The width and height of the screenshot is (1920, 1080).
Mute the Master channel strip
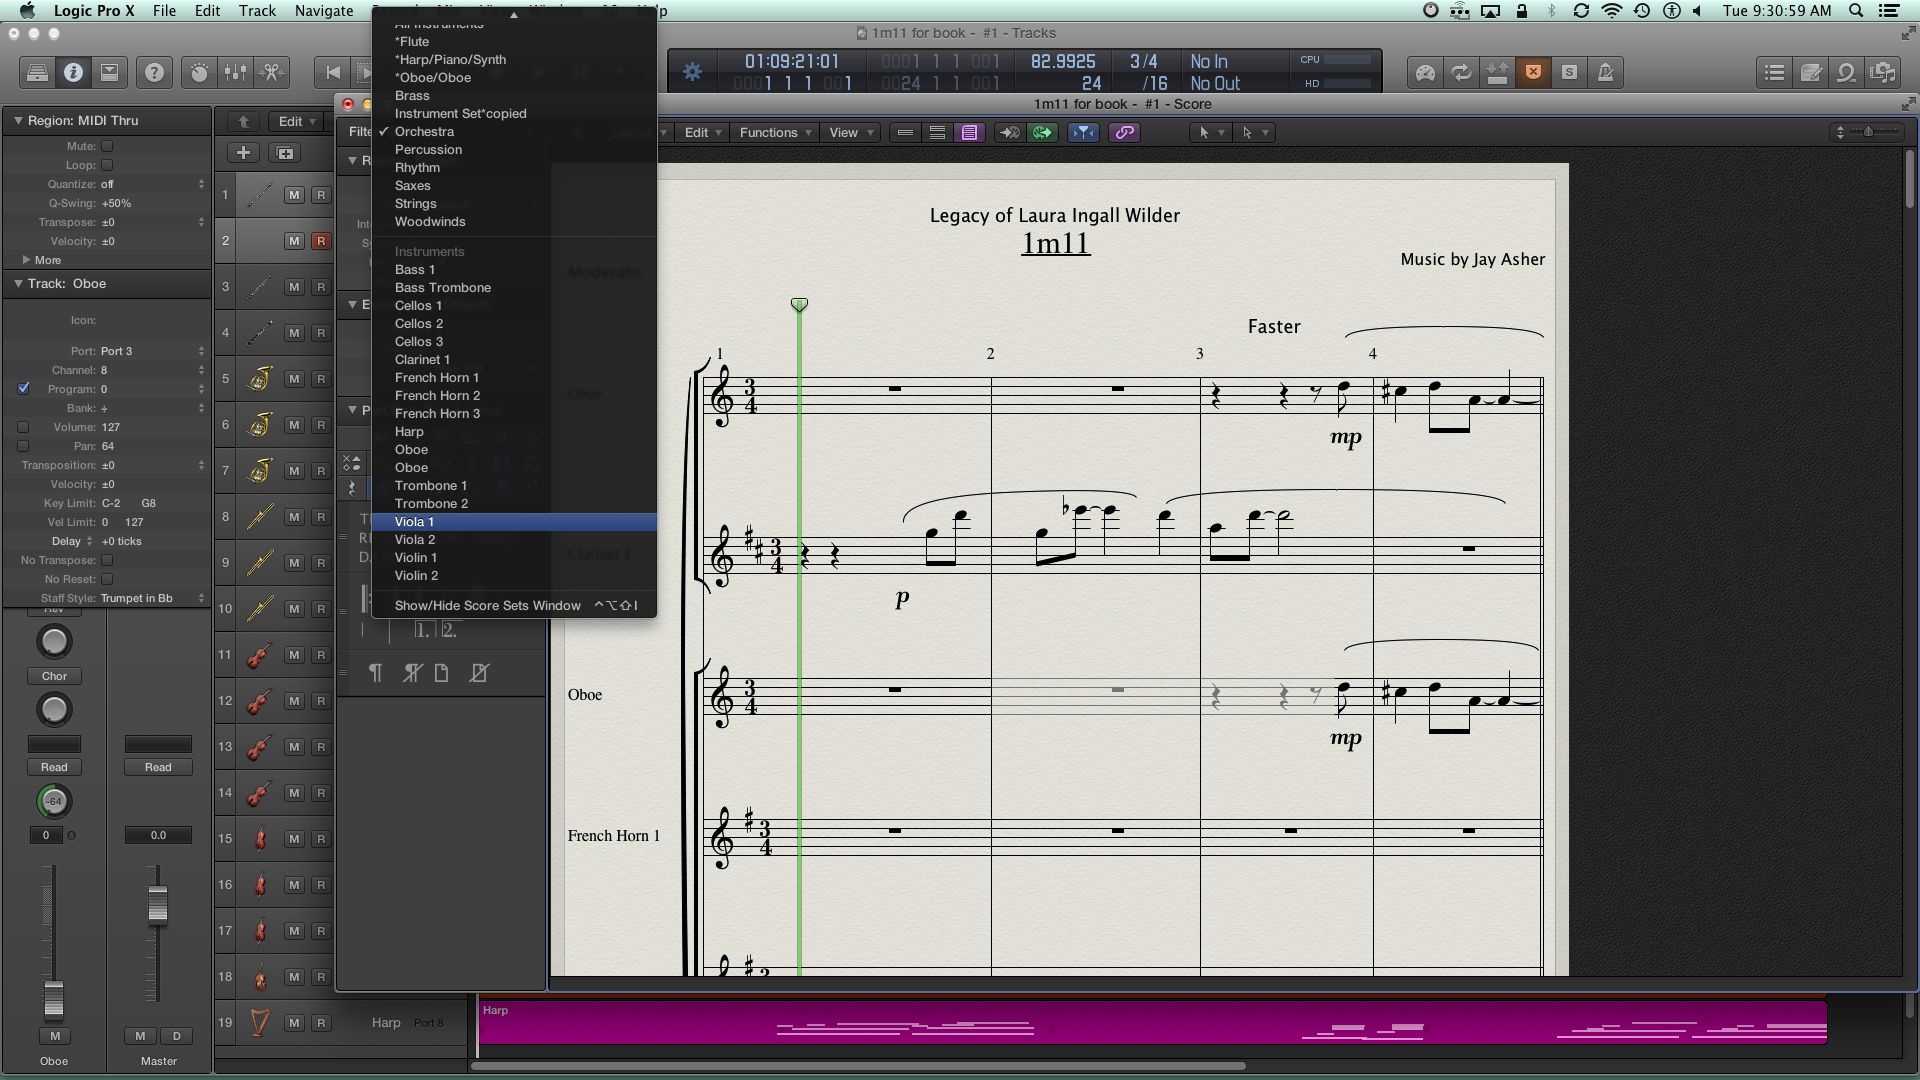tap(140, 1036)
